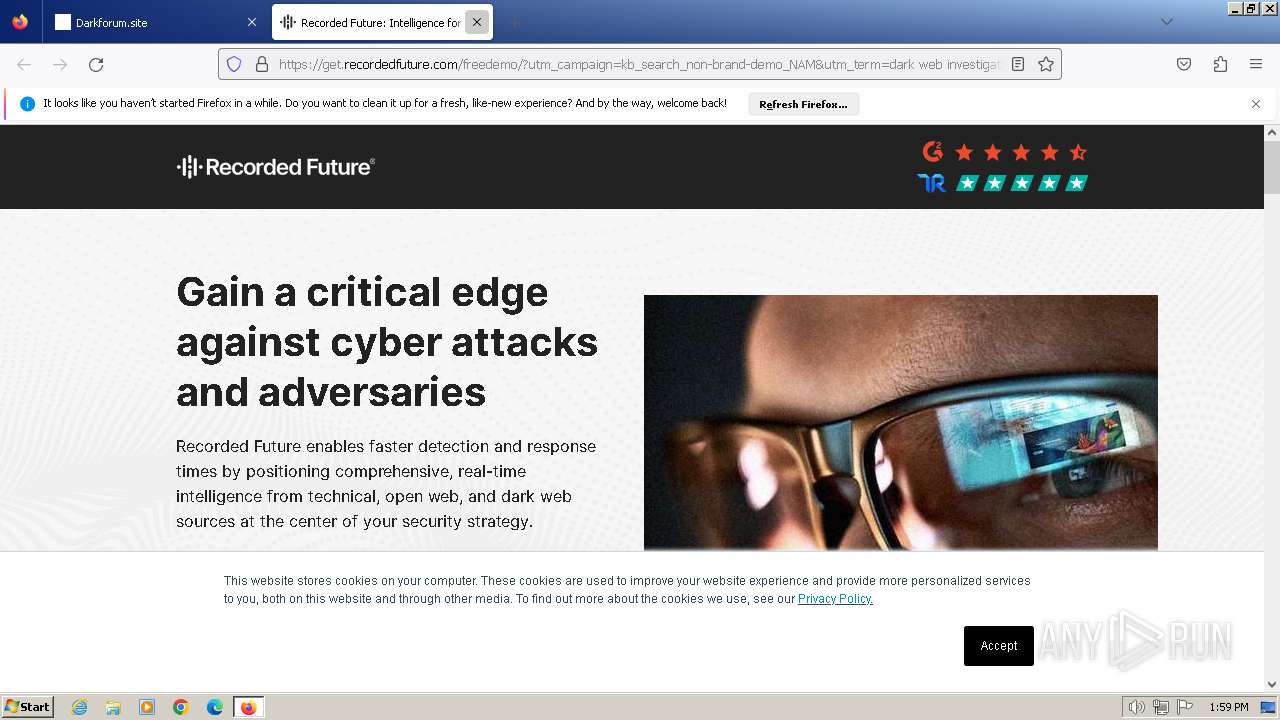Open a new tab with plus button
The width and height of the screenshot is (1280, 720).
pos(514,22)
